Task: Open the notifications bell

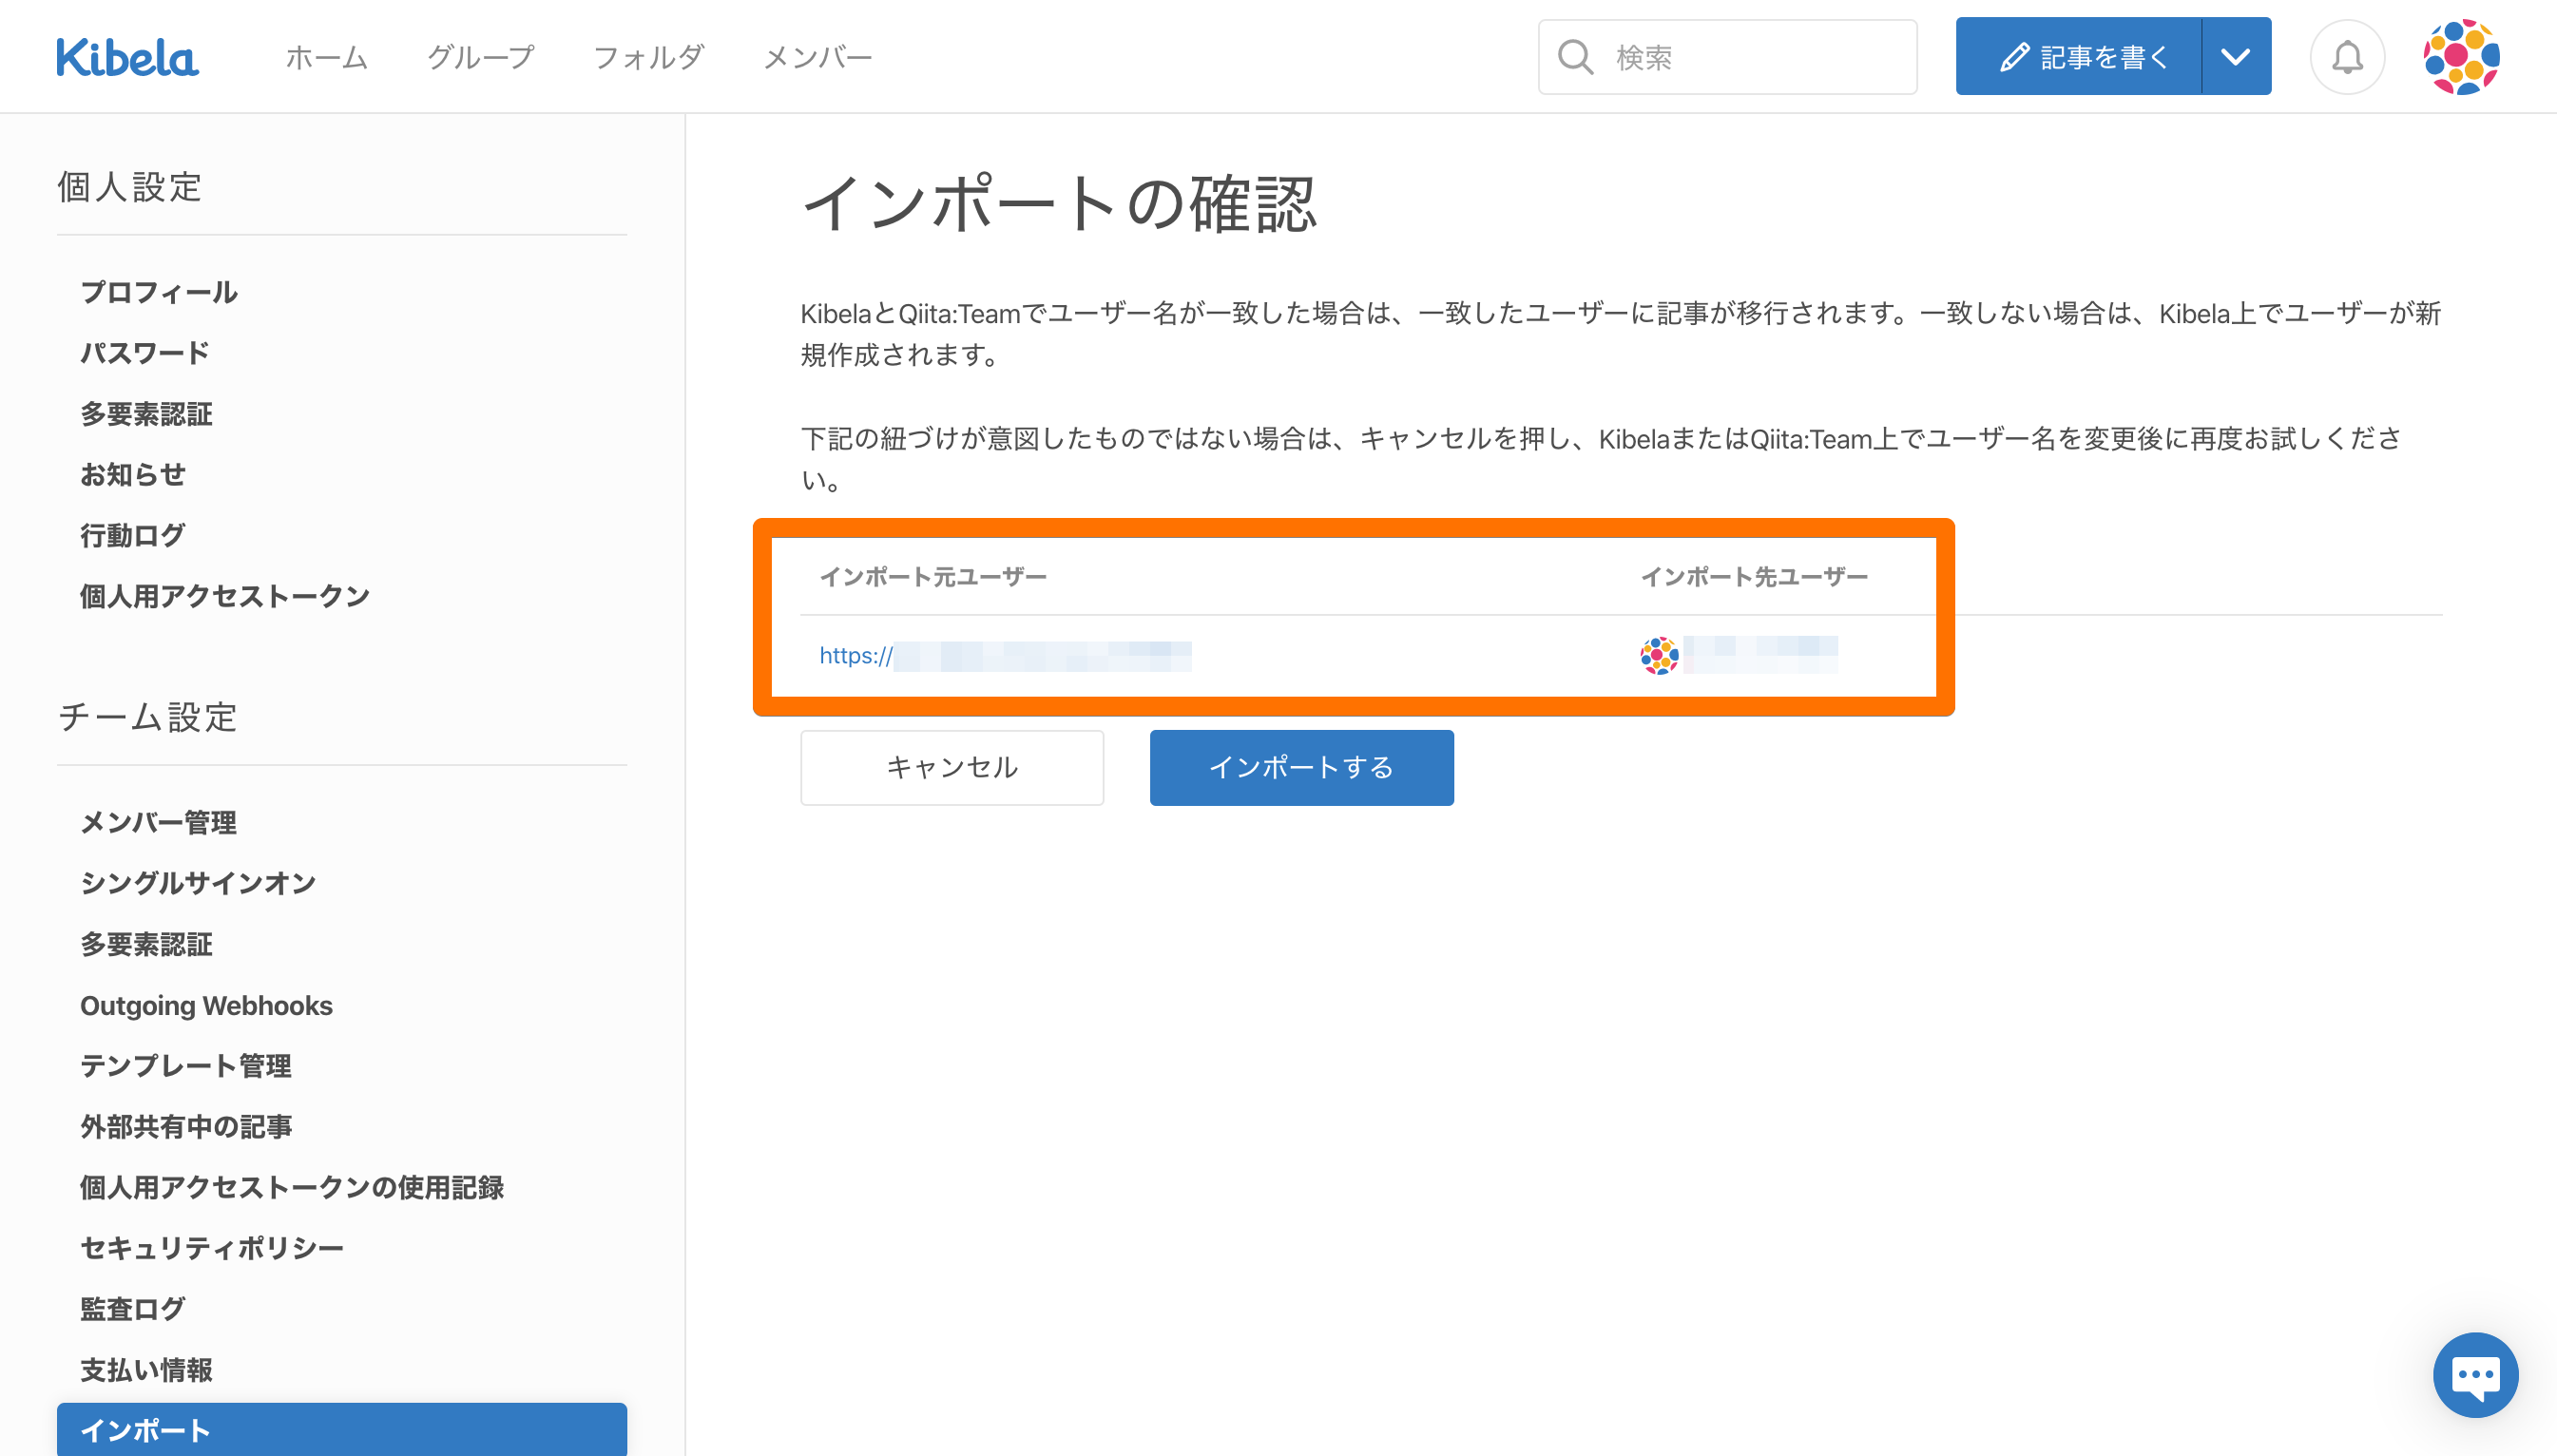Action: click(2346, 57)
